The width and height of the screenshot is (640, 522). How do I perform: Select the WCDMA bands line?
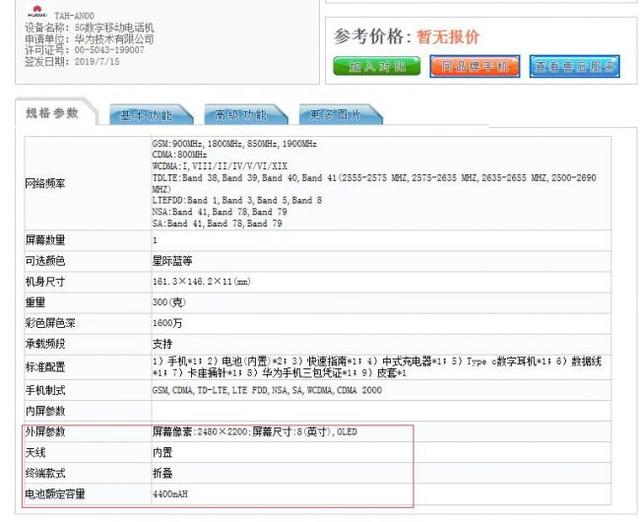220,166
